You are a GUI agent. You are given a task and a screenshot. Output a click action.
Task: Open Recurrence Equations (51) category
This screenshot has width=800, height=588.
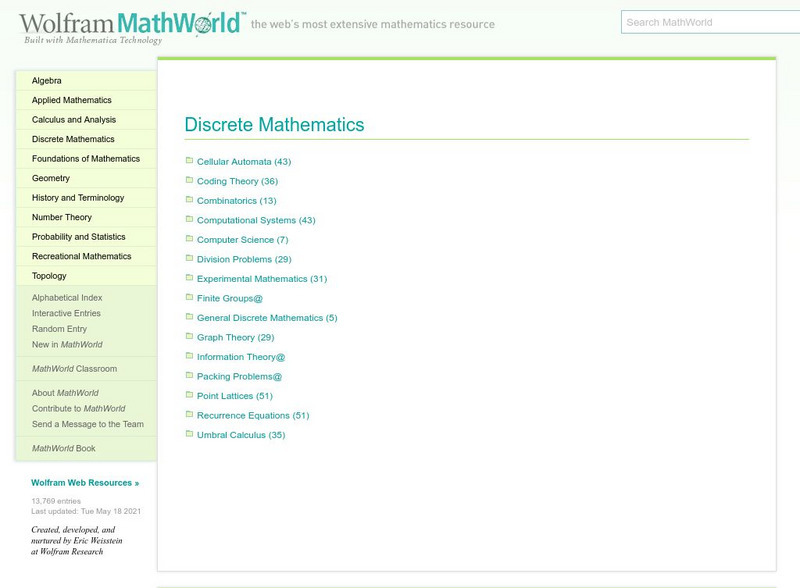tap(253, 415)
